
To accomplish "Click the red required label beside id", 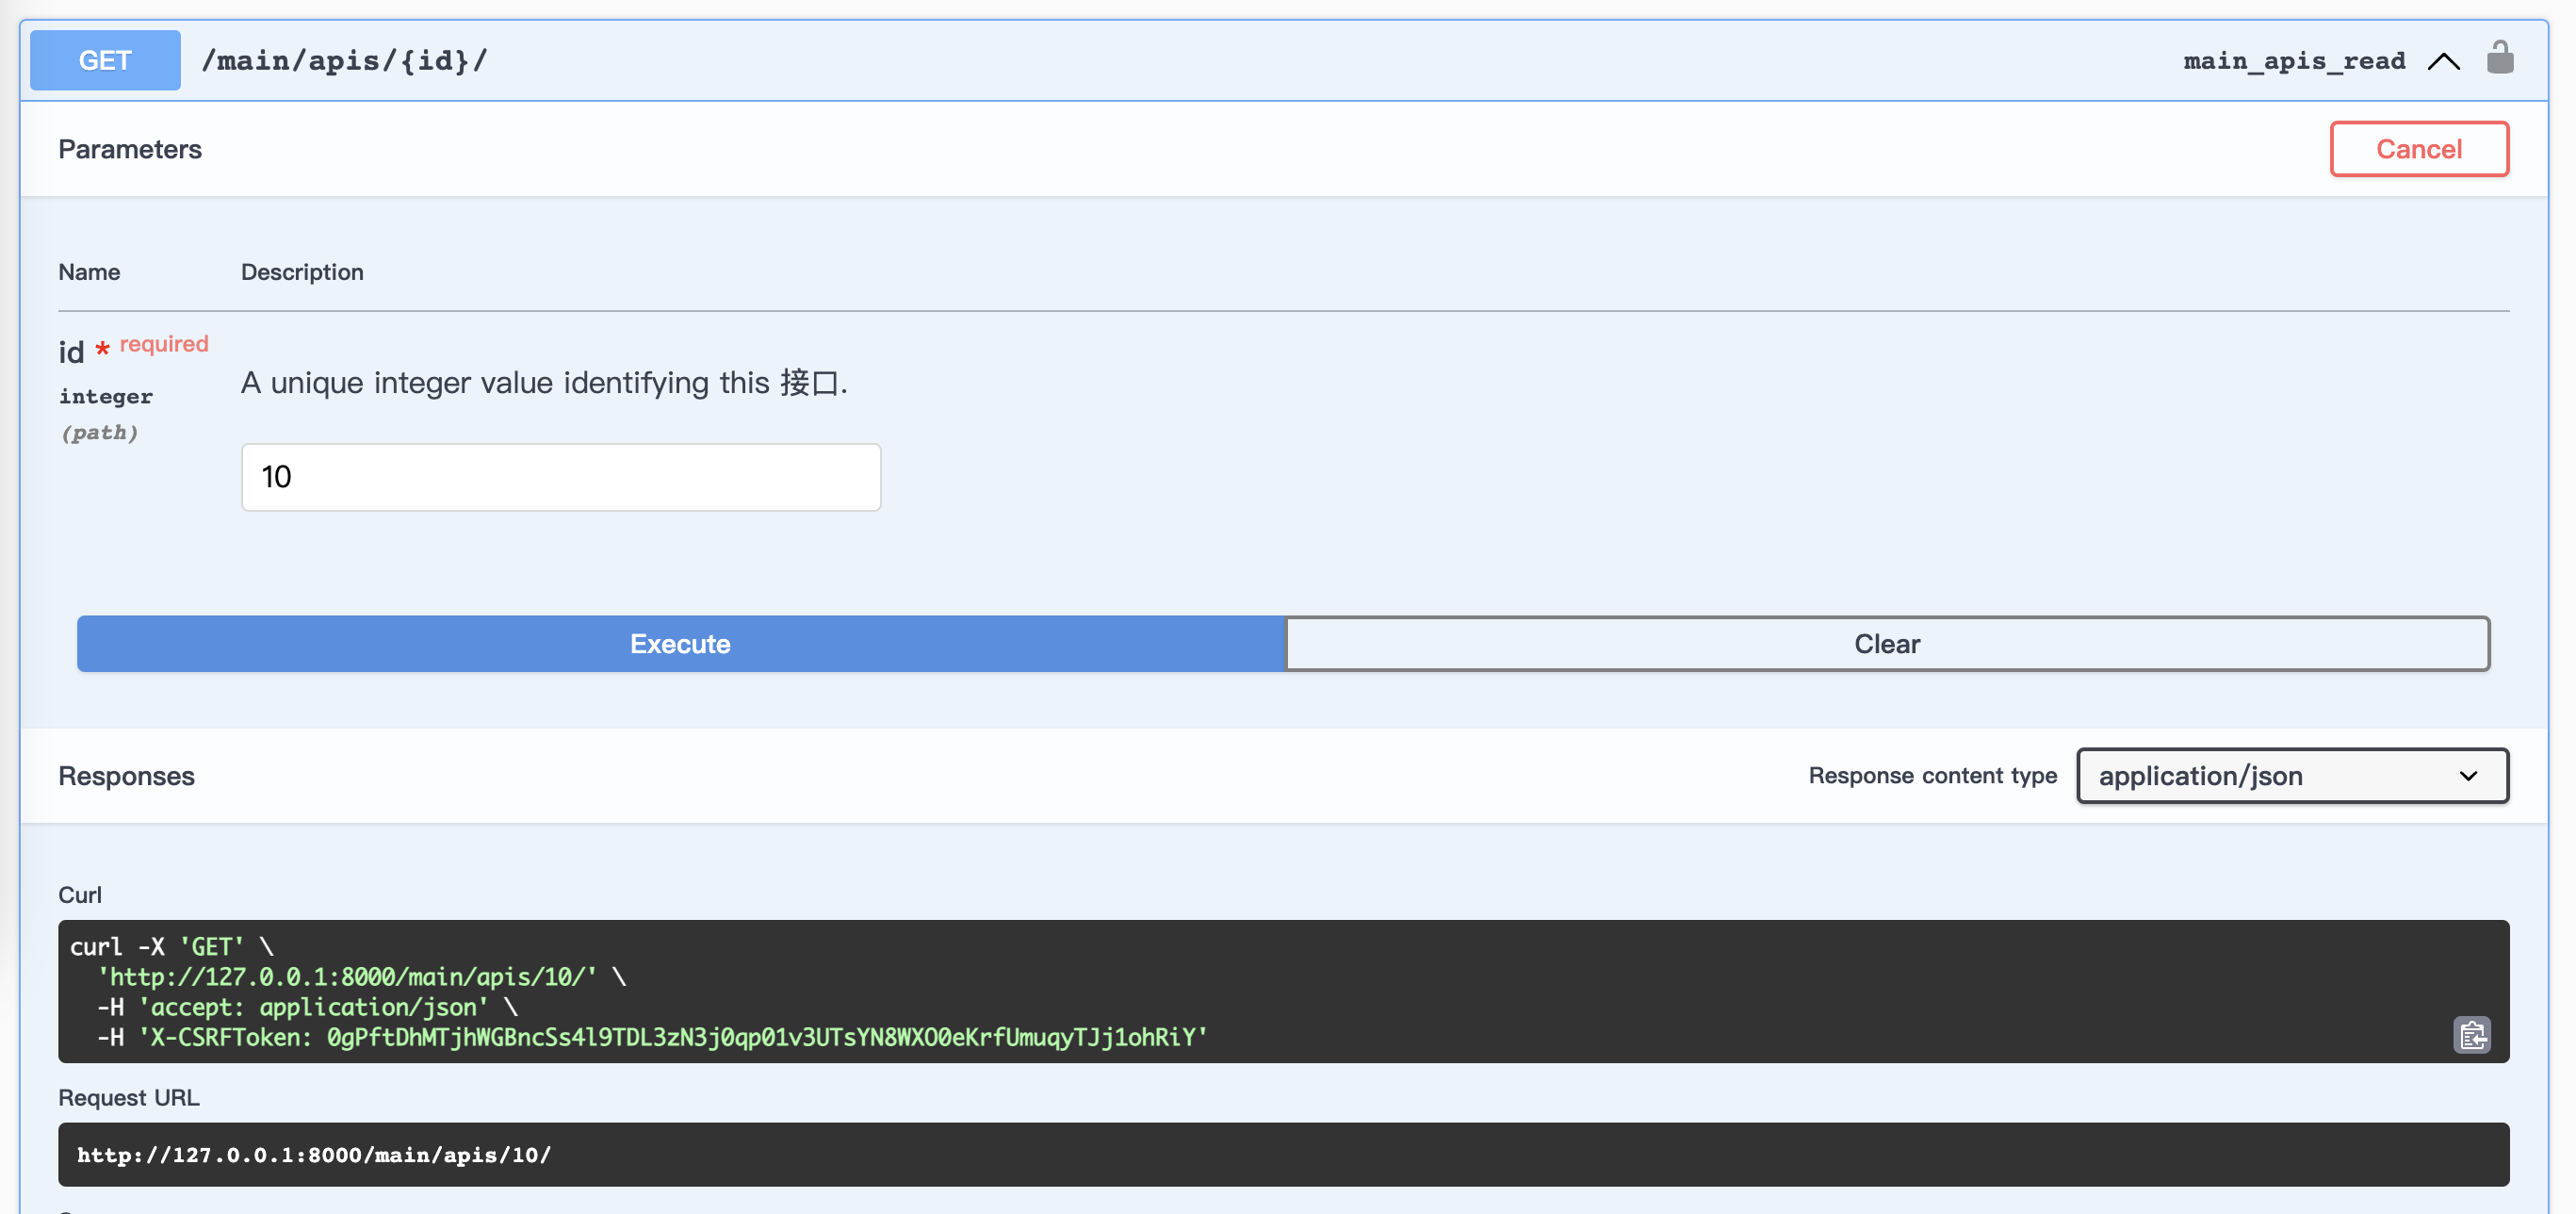I will click(164, 344).
